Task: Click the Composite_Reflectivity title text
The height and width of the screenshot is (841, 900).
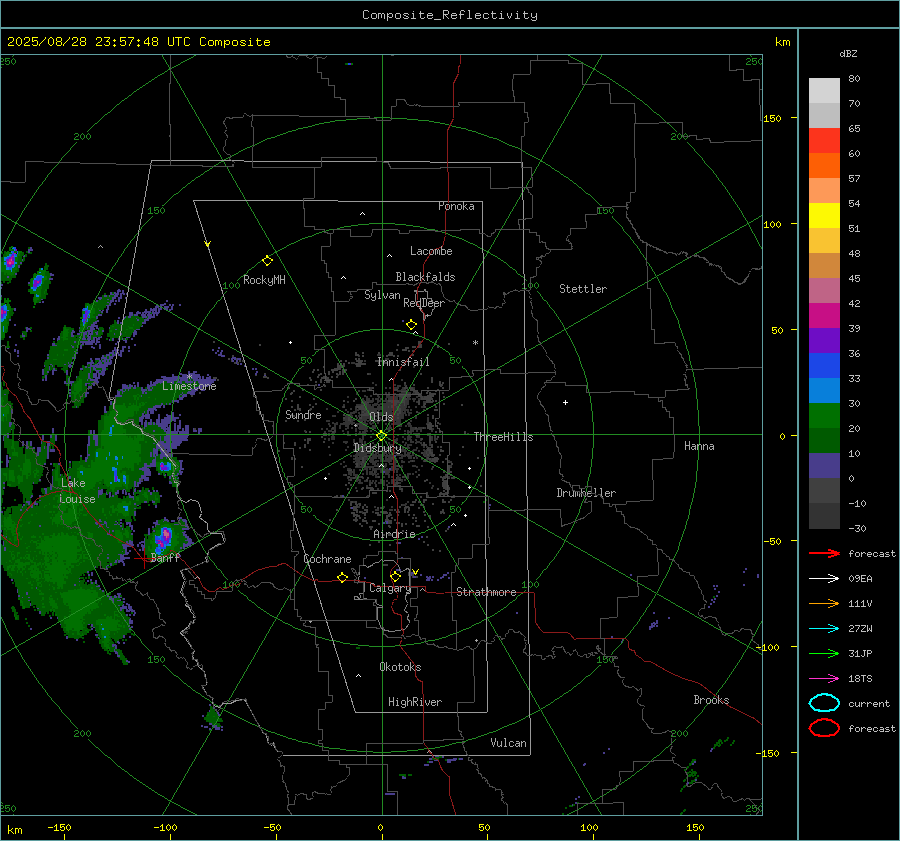Action: [x=450, y=15]
